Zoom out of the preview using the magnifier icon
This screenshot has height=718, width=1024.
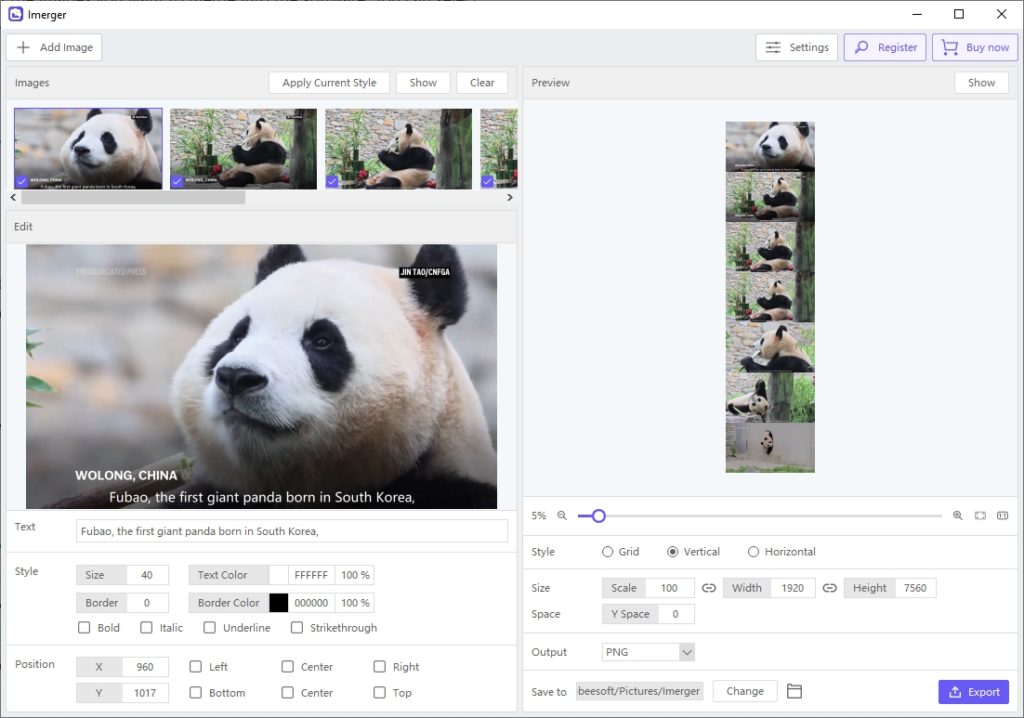(560, 516)
